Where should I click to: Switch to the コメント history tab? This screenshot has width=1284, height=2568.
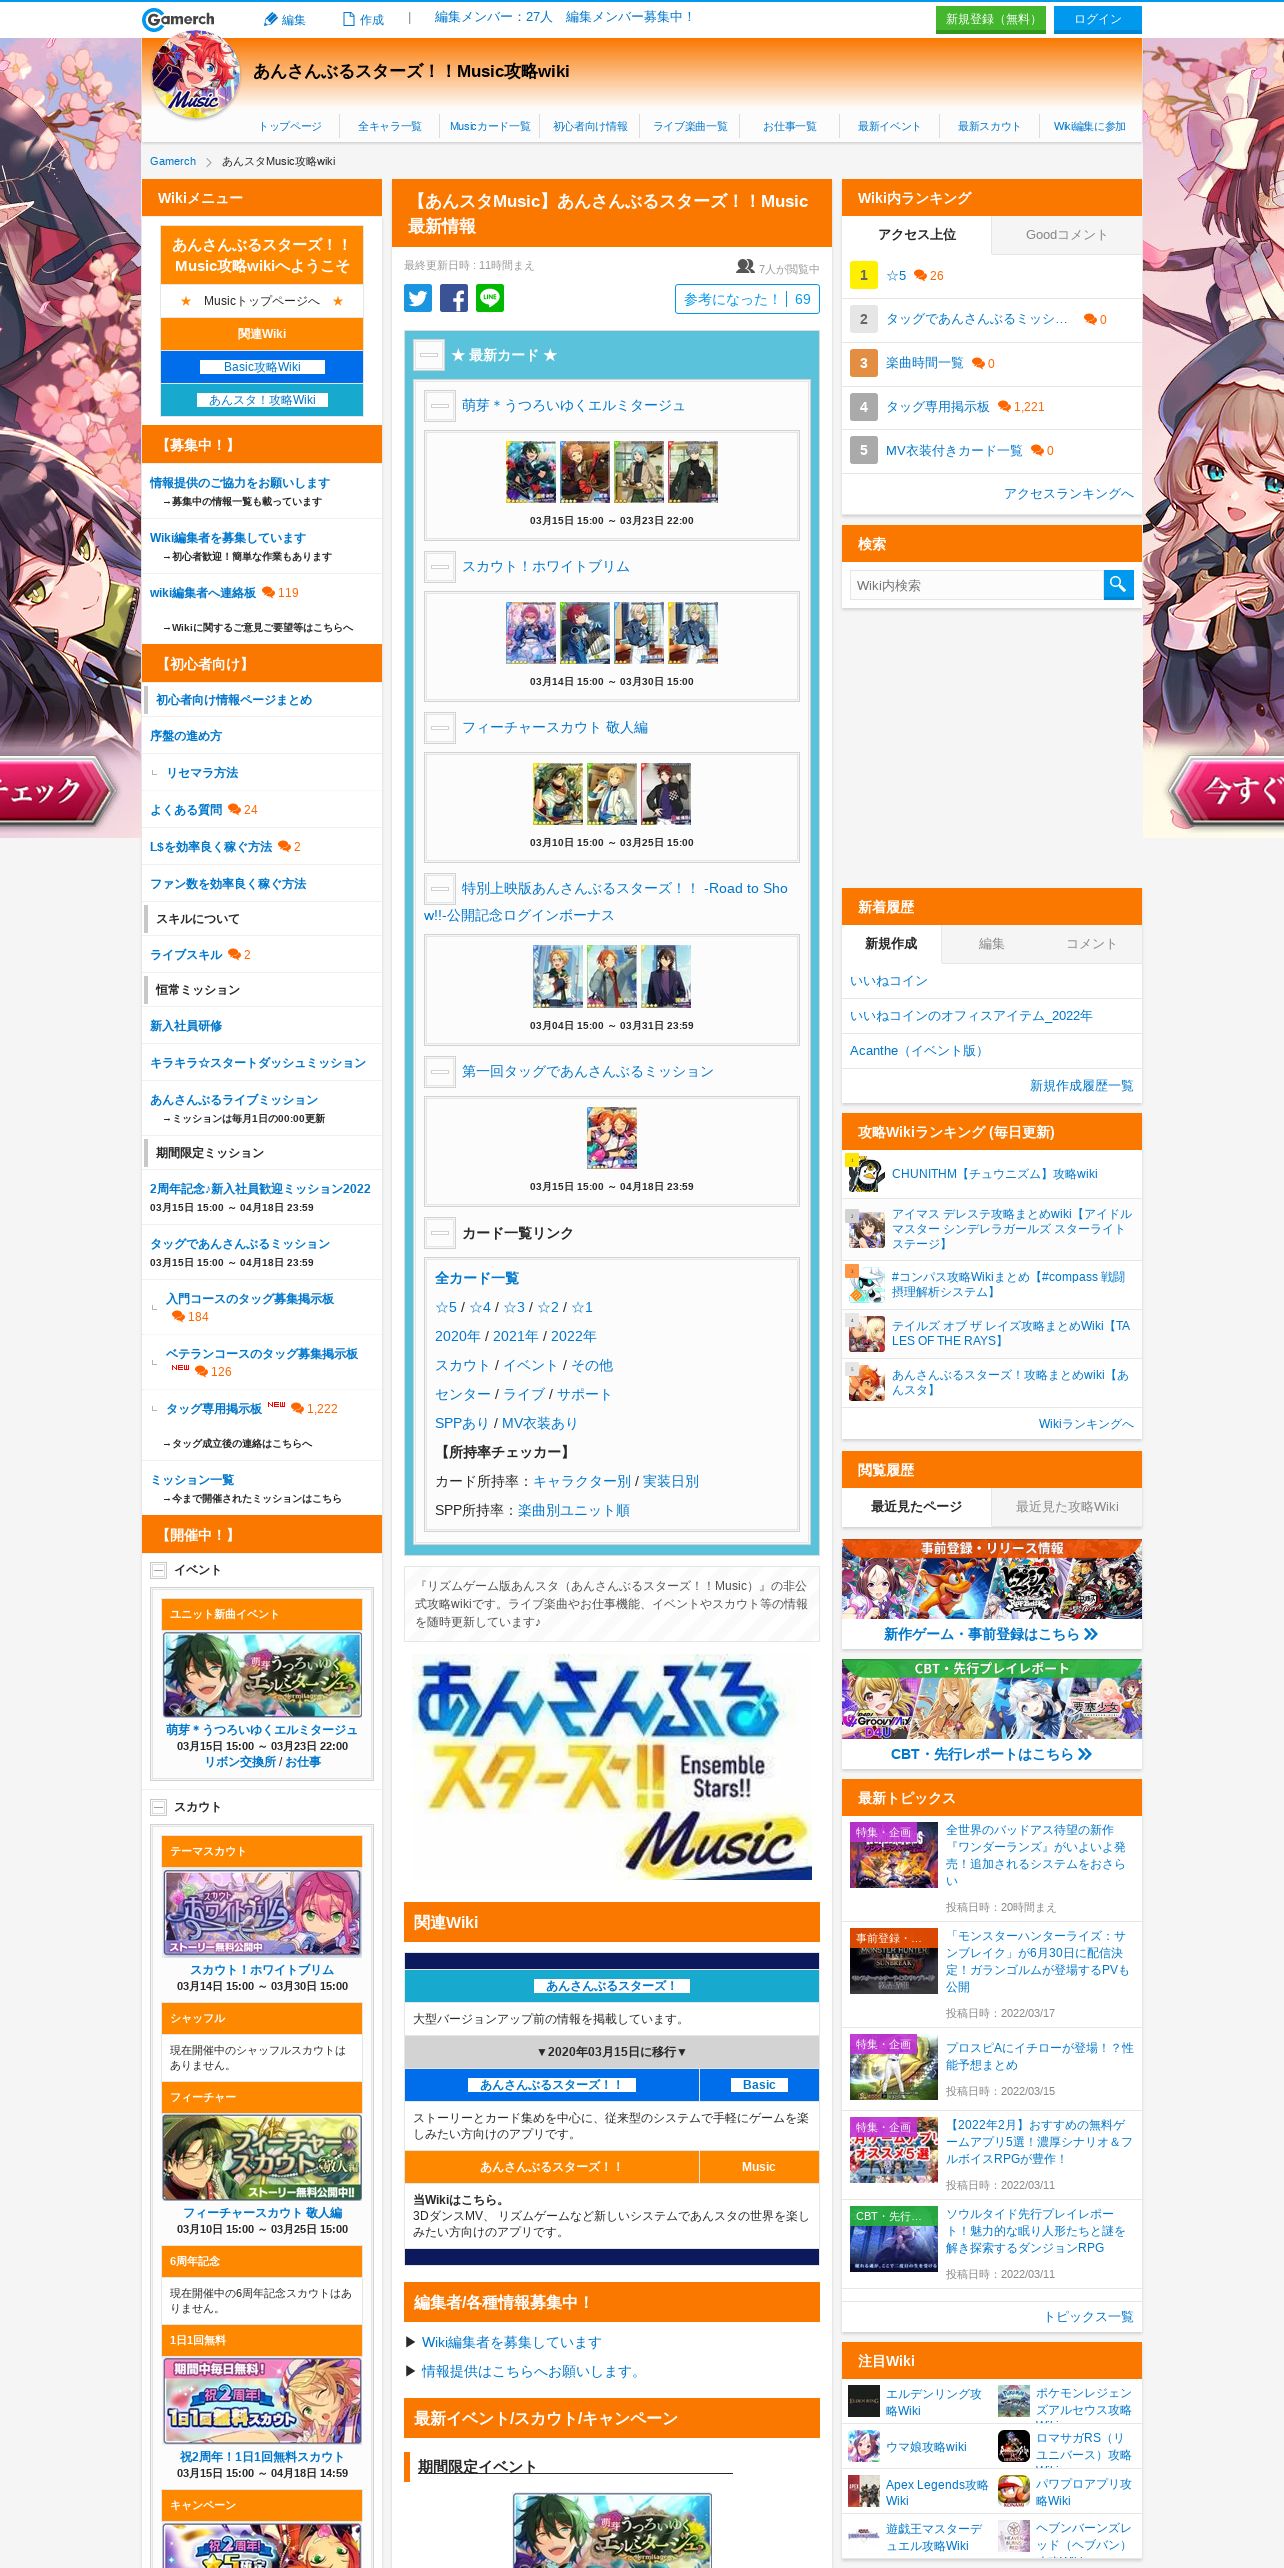coord(1091,943)
